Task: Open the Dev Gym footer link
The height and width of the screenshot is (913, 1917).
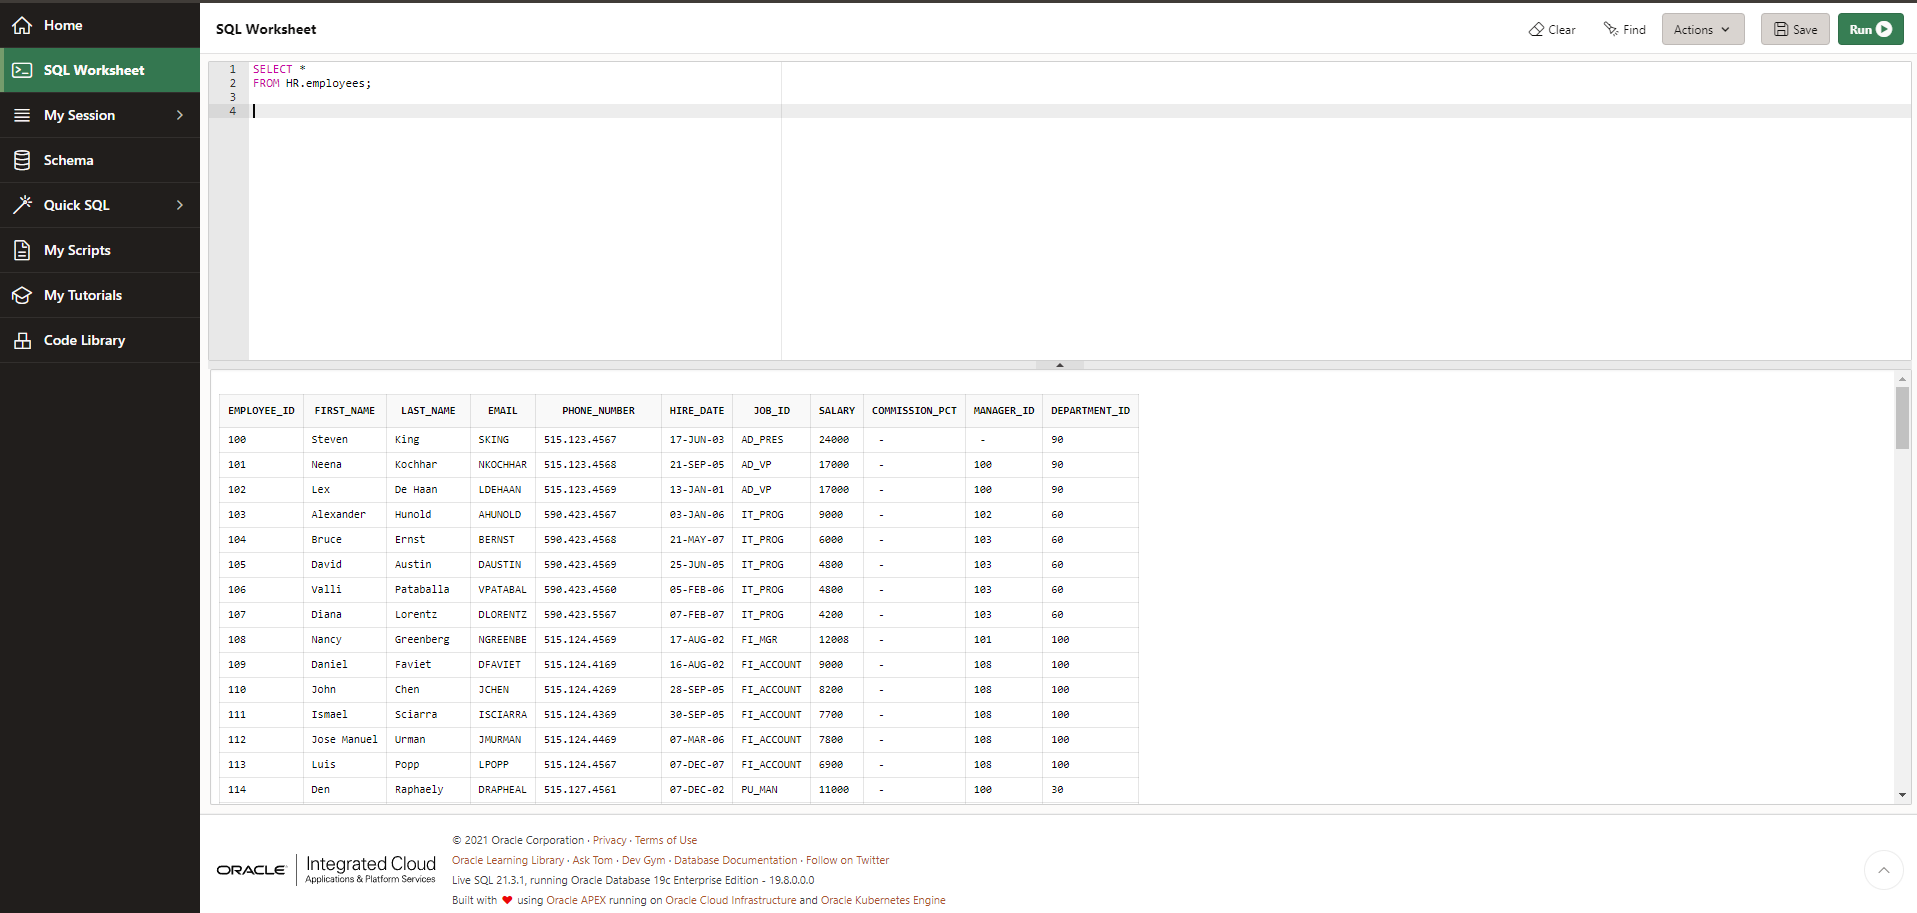Action: pyautogui.click(x=643, y=860)
